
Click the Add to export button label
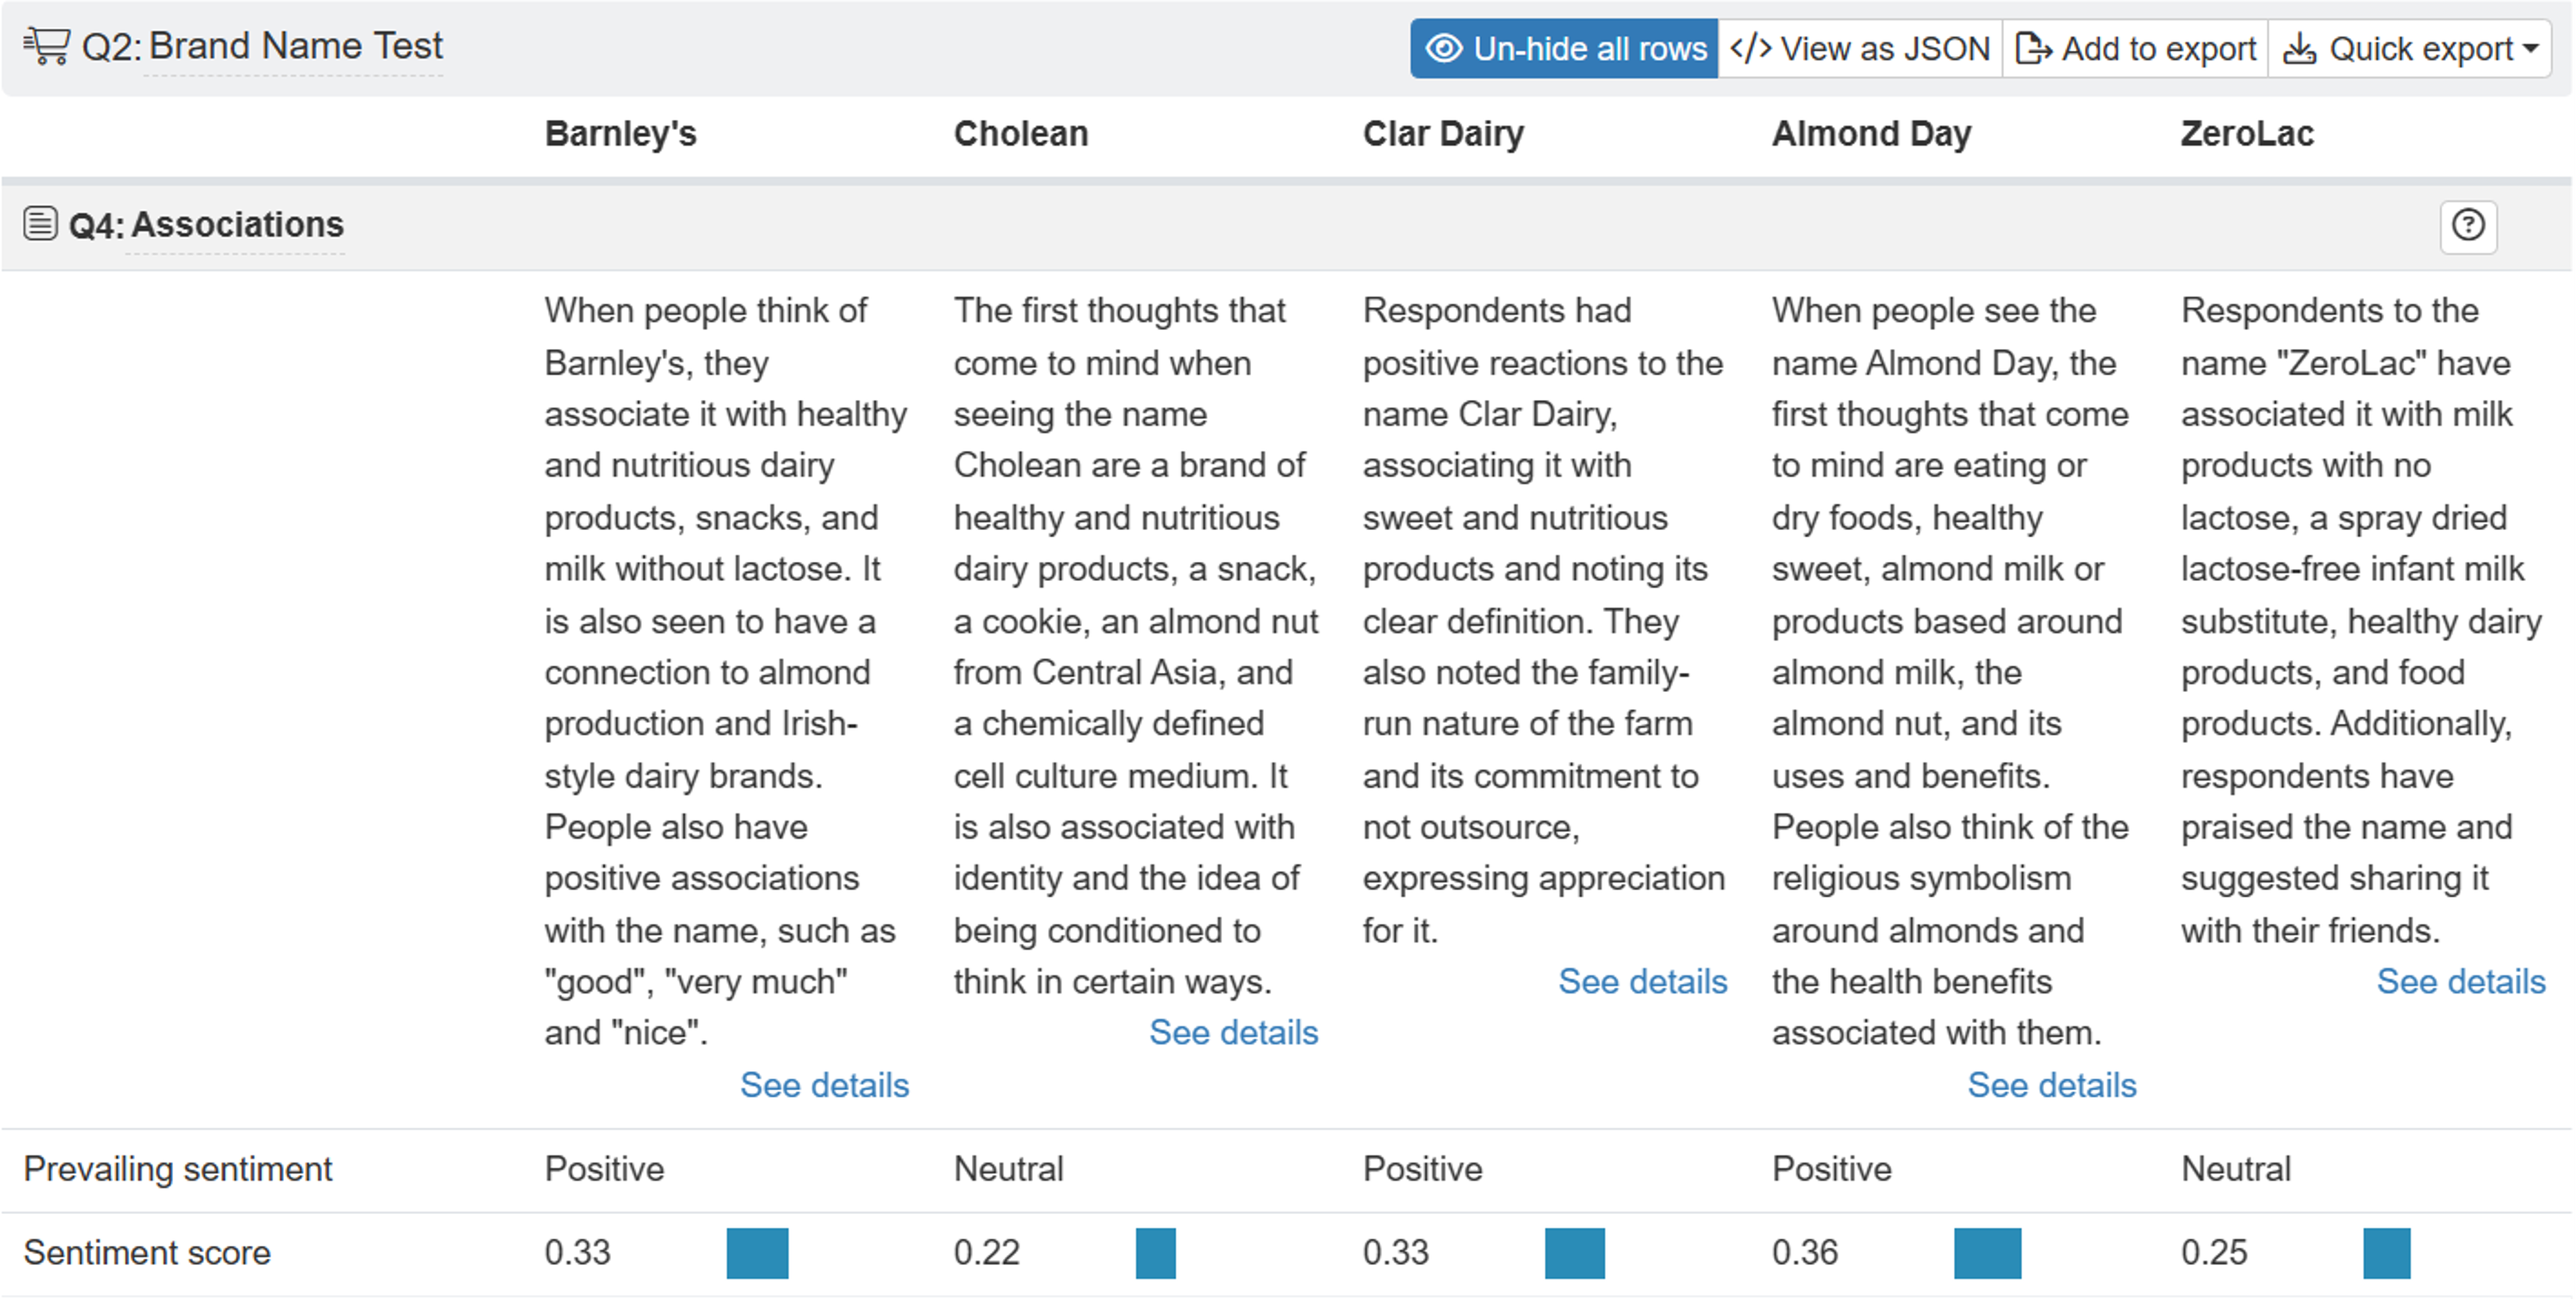click(x=2159, y=49)
